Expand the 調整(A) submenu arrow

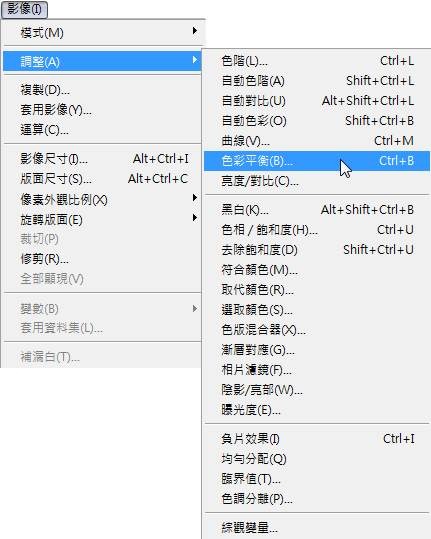195,60
